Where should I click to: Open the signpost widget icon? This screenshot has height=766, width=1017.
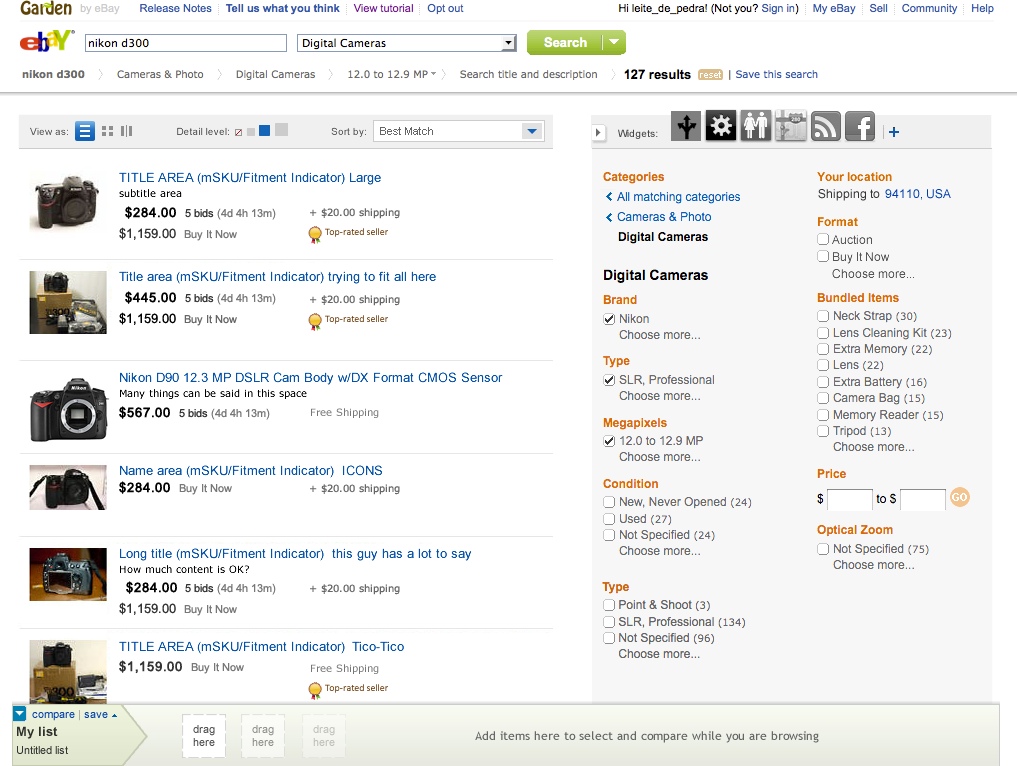(791, 126)
